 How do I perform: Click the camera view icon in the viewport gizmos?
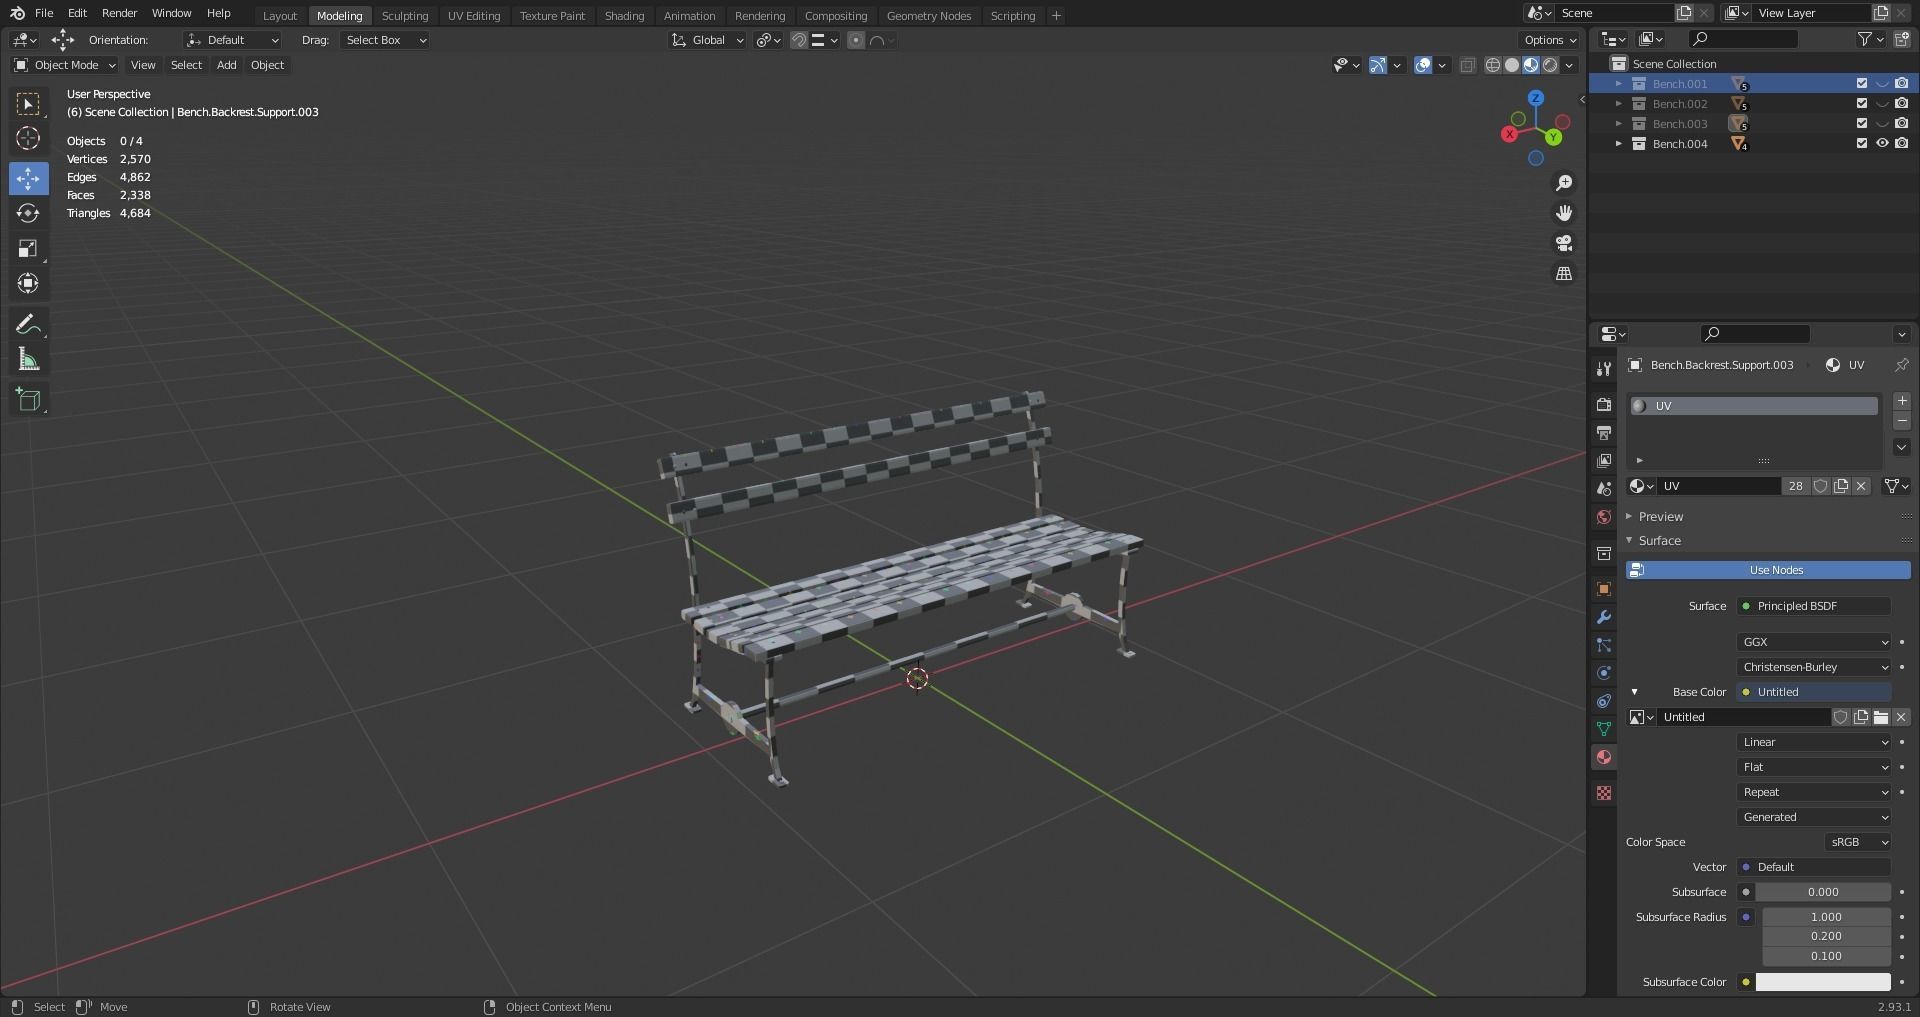click(x=1564, y=243)
